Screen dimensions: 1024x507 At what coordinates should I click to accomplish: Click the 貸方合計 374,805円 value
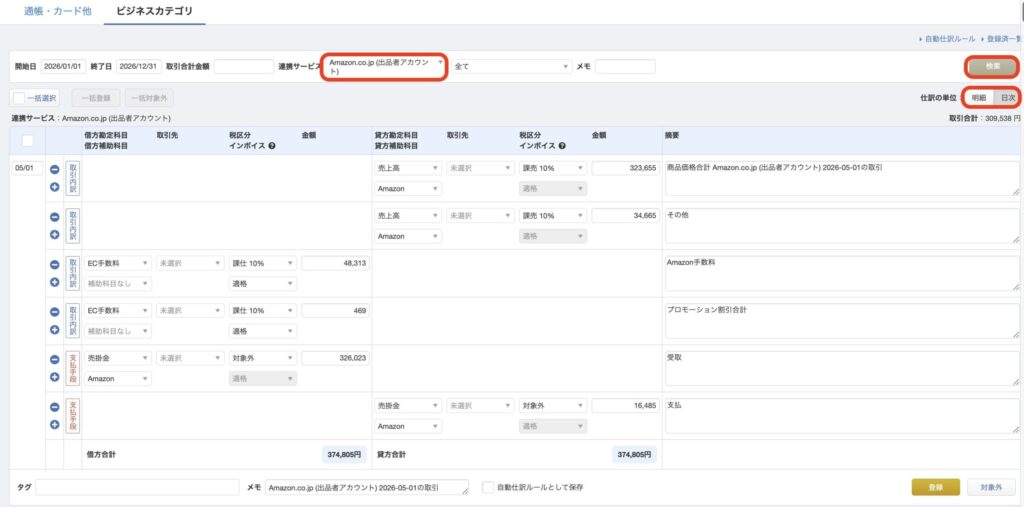click(634, 454)
